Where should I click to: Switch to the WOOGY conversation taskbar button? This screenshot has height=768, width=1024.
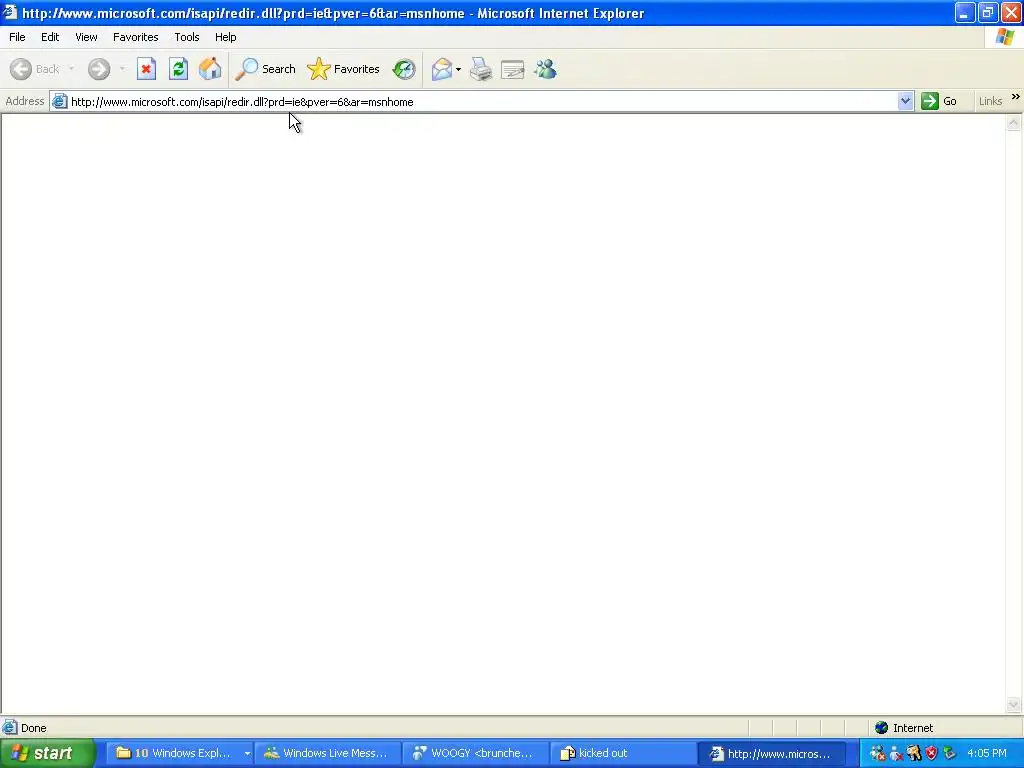[475, 753]
